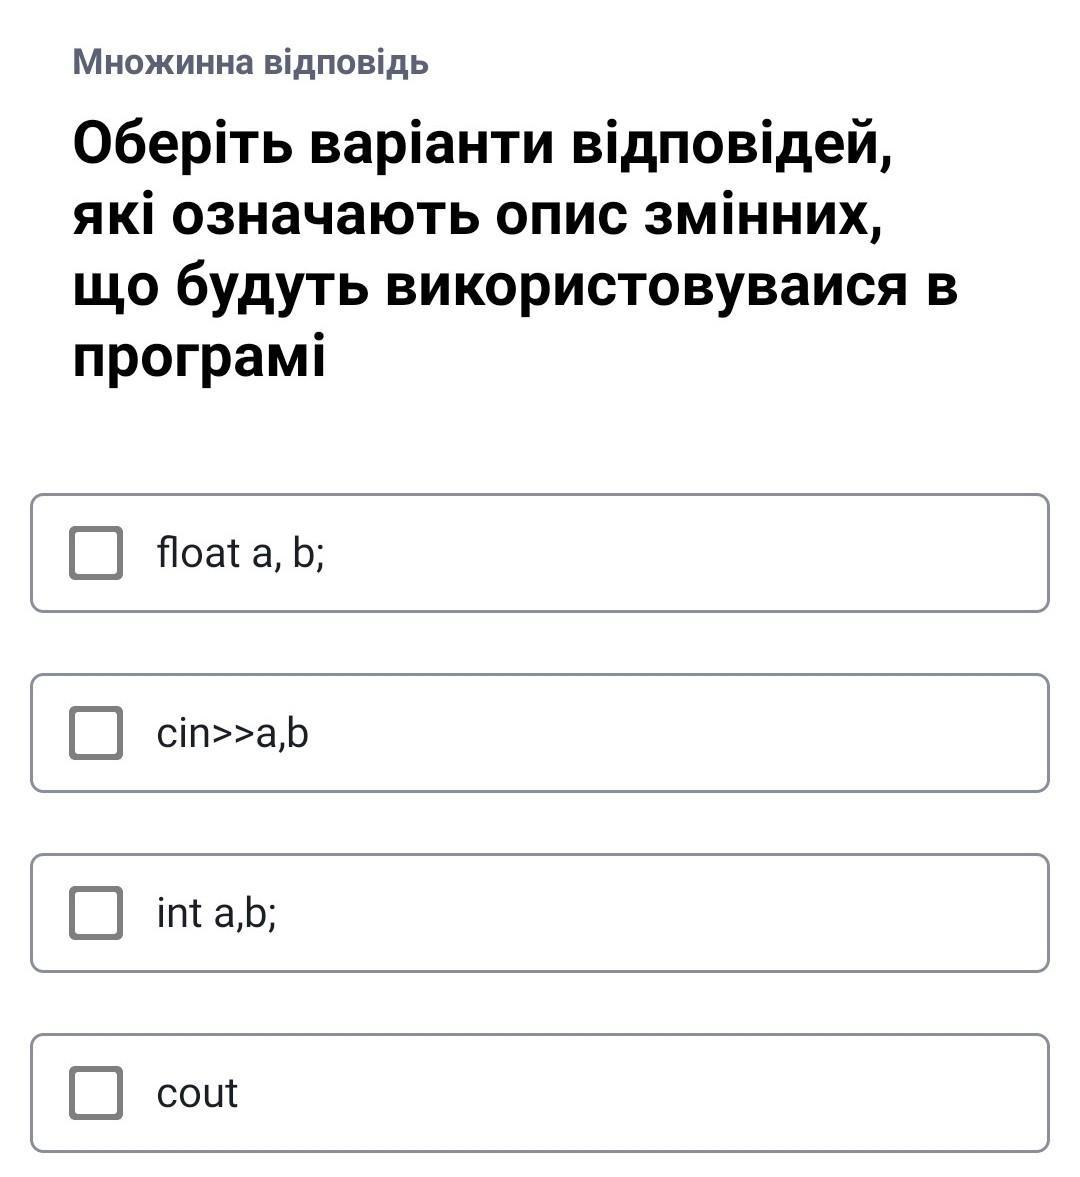This screenshot has height=1177, width=1080.
Task: Tick the checkbox beside 'cin>>a,b'
Action: 96,733
